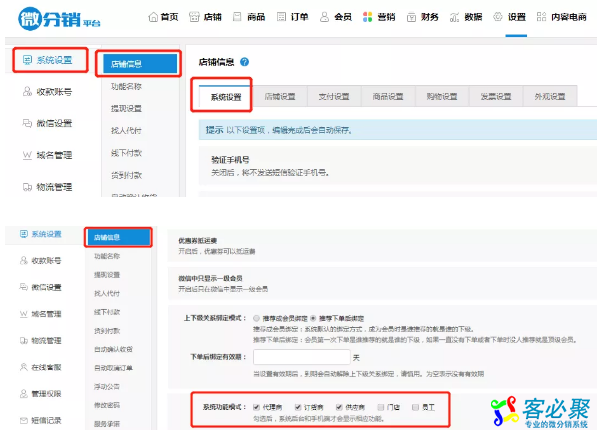The image size is (603, 433).
Task: Open 短信记录 envelope icon
Action: click(24, 420)
